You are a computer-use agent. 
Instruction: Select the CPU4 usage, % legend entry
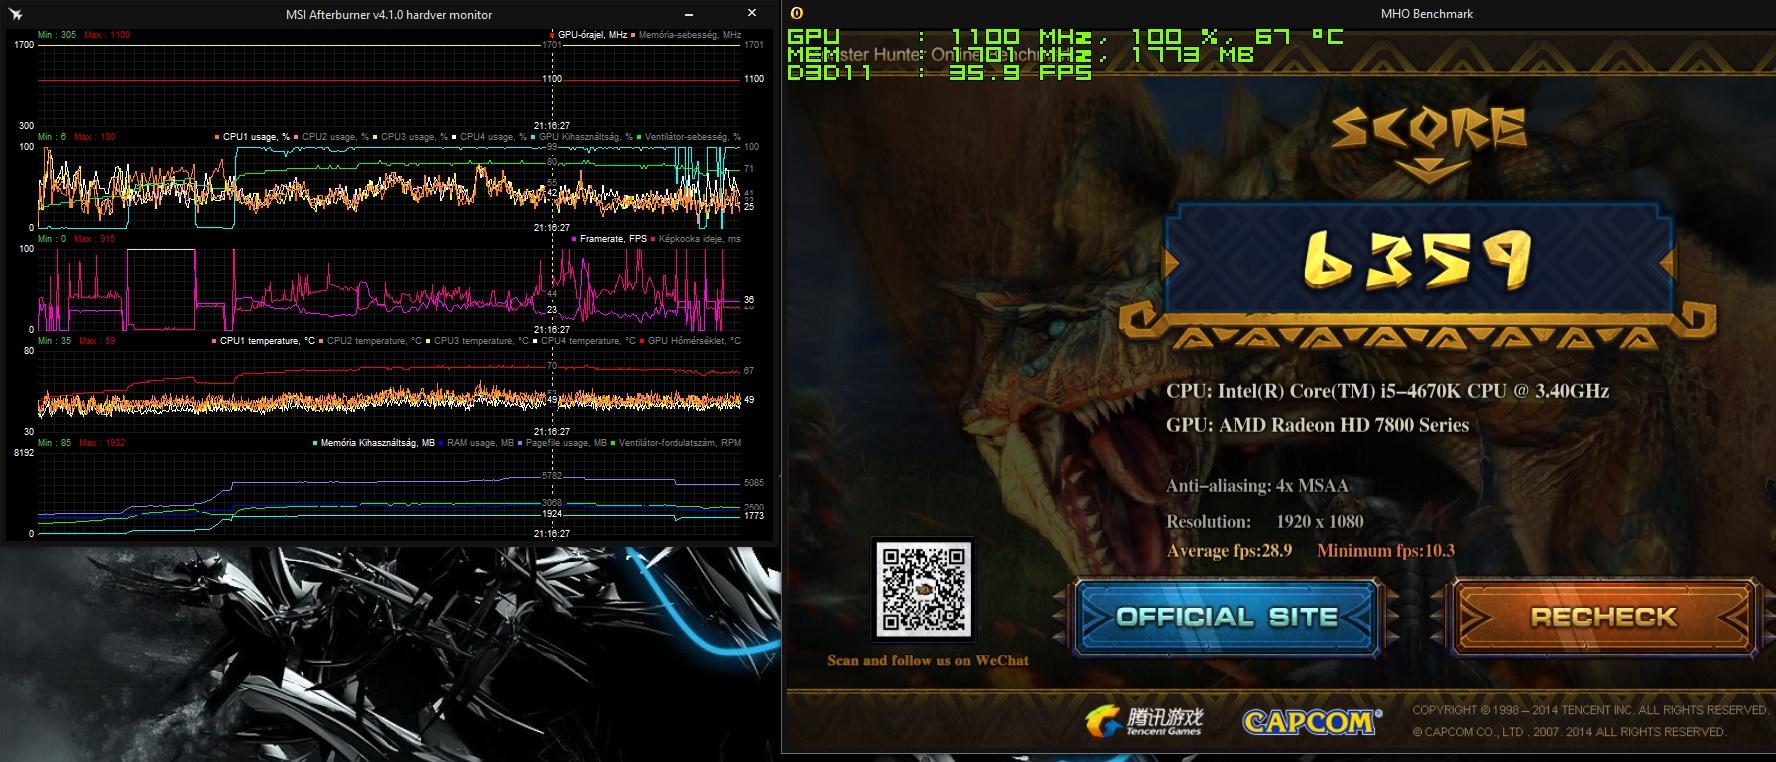pos(489,137)
